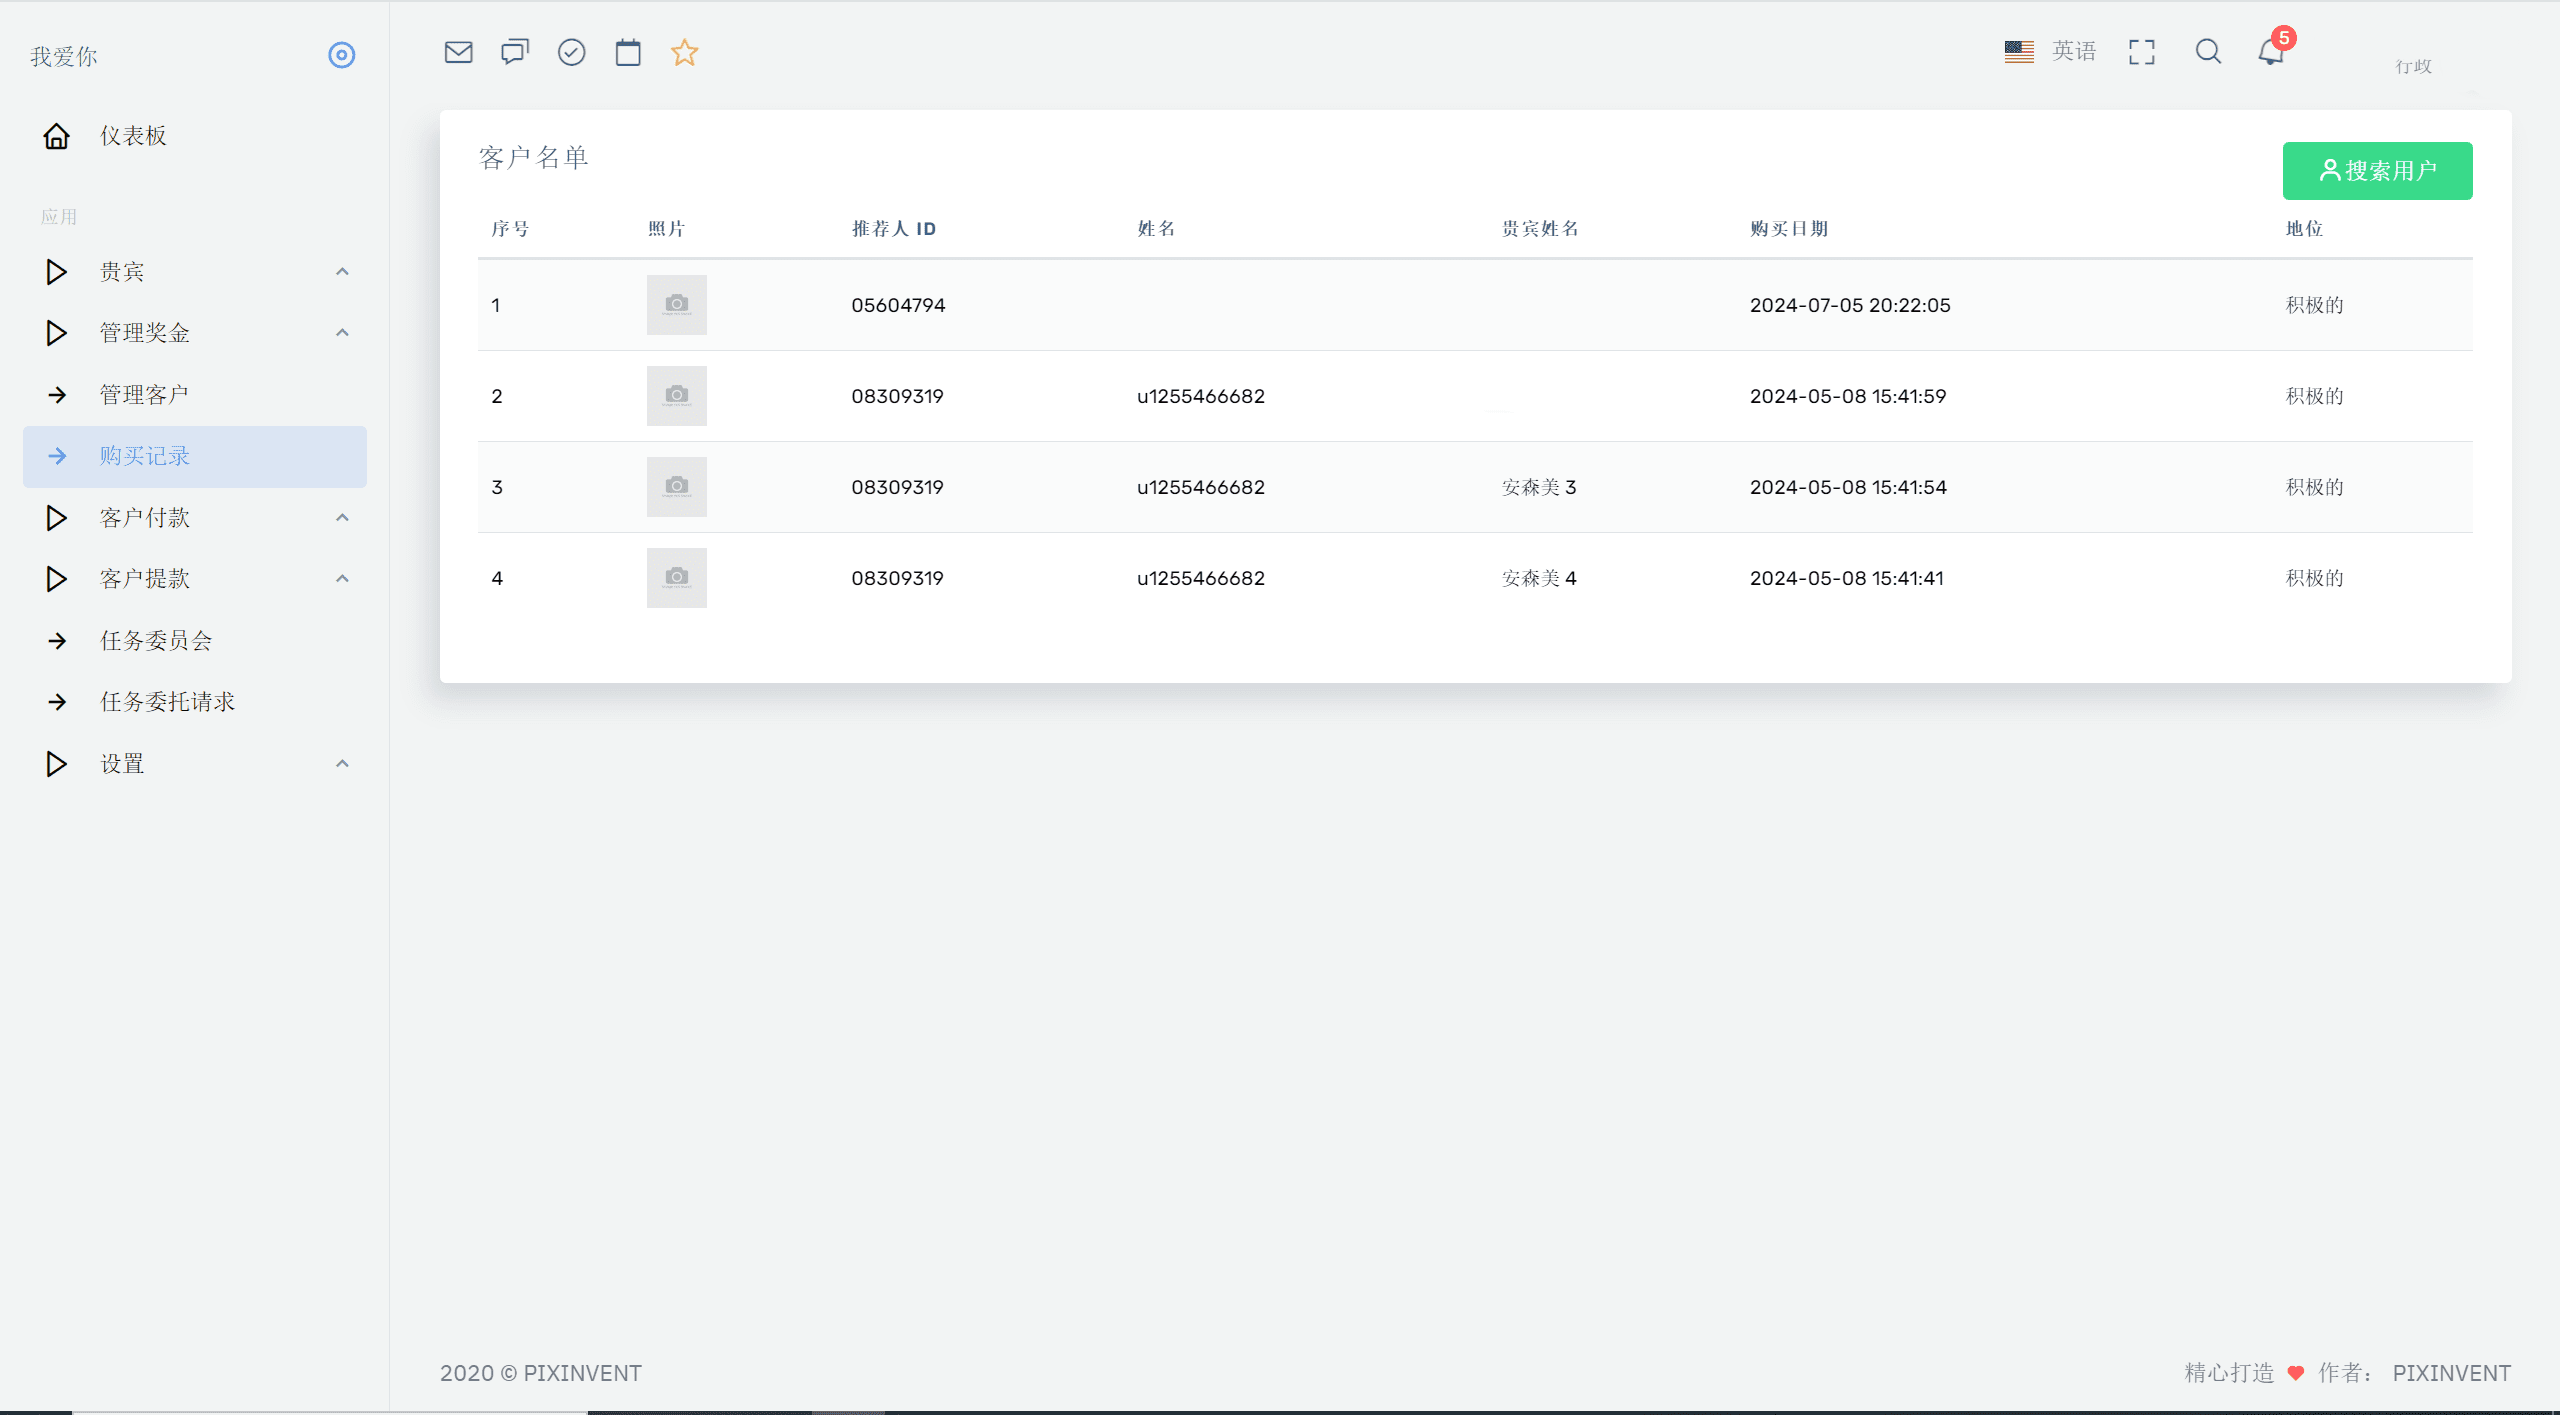Click photo thumbnail in row 1

(x=676, y=305)
